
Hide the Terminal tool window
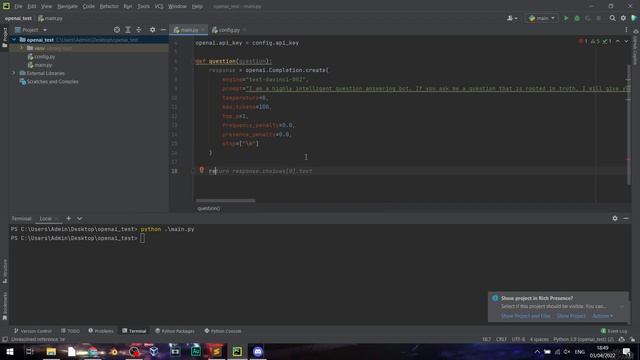coord(626,218)
